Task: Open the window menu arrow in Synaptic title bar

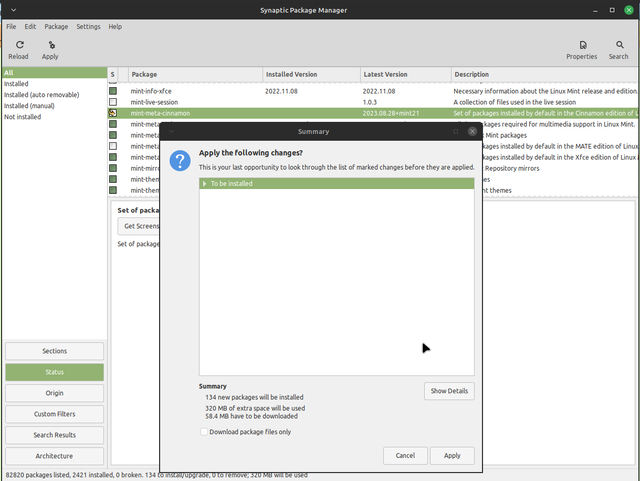Action: (13, 10)
